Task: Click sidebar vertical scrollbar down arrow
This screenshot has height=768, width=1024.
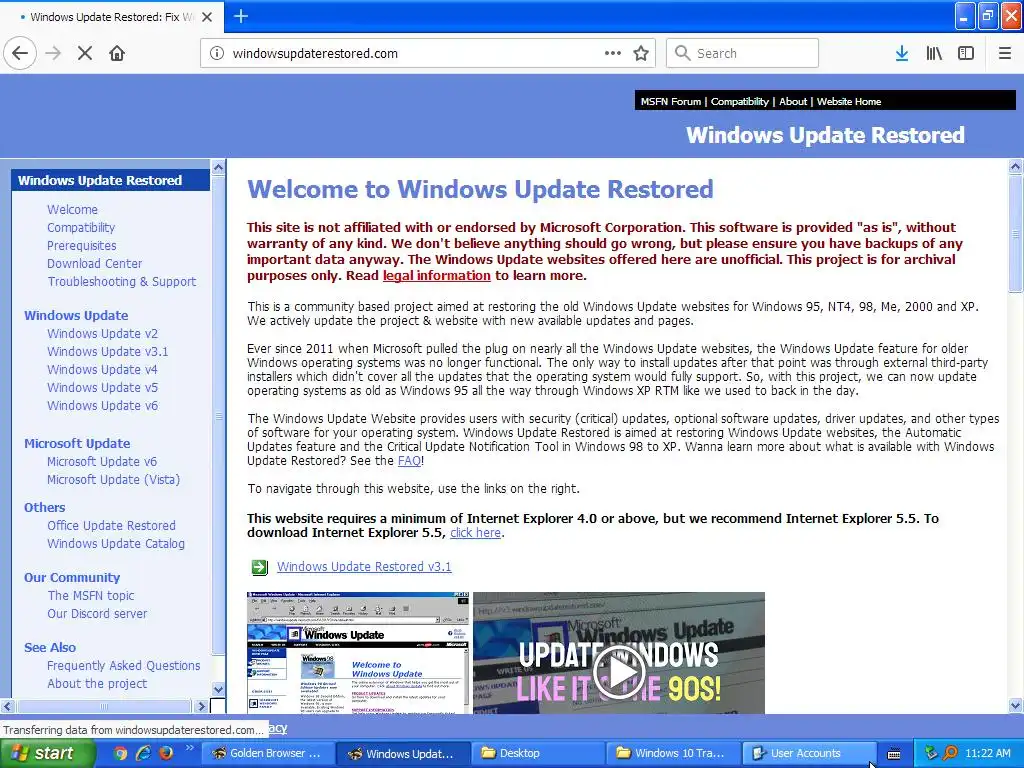Action: [x=218, y=690]
